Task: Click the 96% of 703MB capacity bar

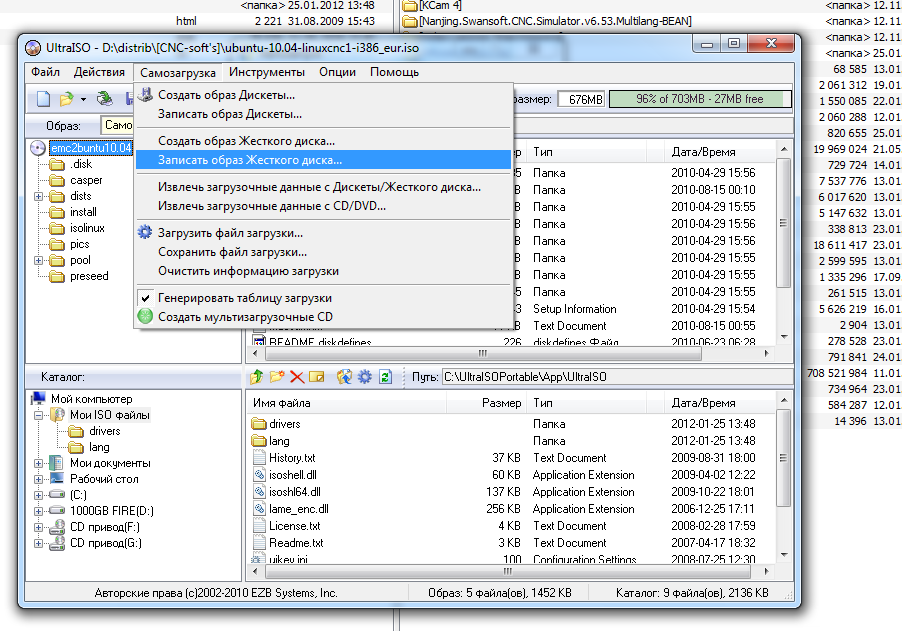Action: coord(700,99)
